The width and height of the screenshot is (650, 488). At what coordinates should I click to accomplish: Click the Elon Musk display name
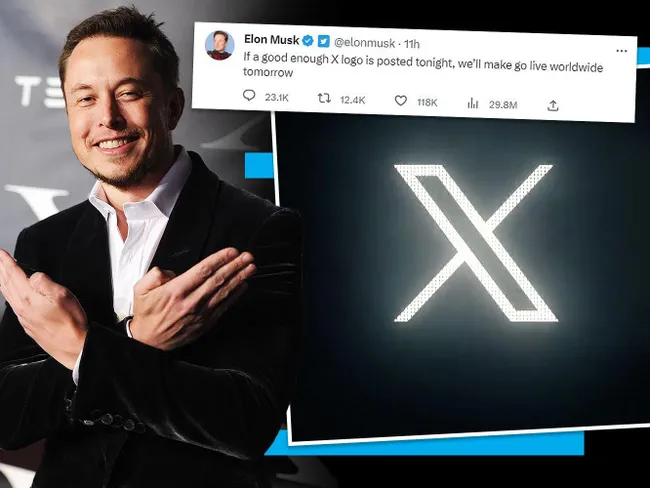pyautogui.click(x=272, y=39)
